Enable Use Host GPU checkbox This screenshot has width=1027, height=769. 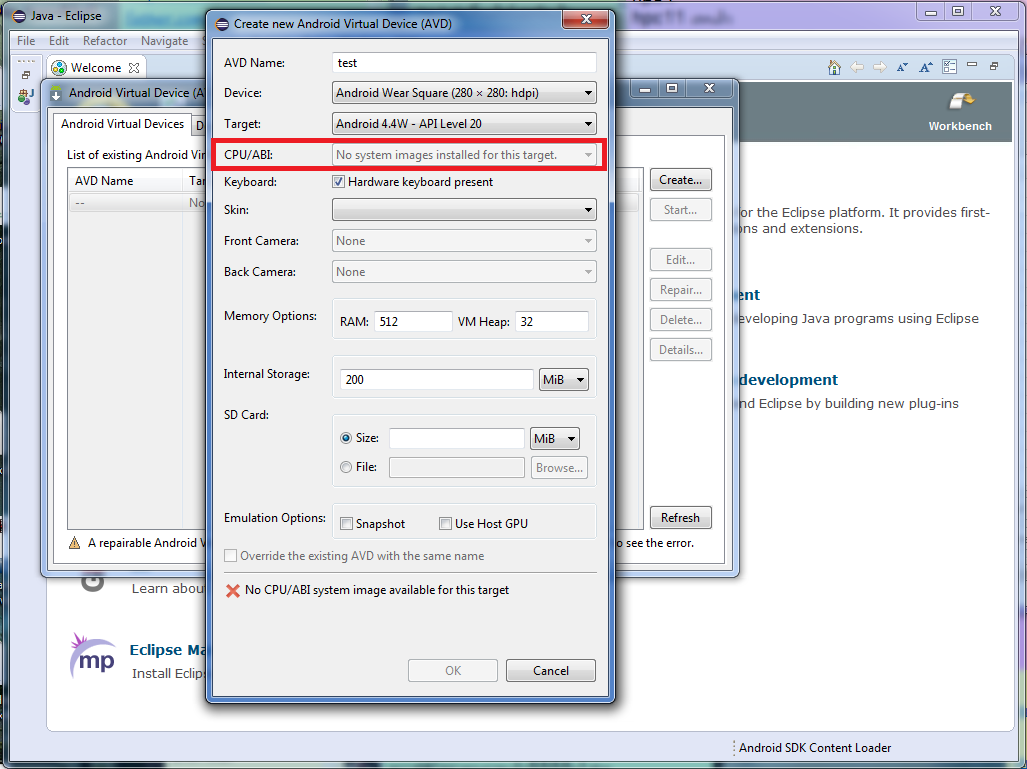click(x=445, y=524)
